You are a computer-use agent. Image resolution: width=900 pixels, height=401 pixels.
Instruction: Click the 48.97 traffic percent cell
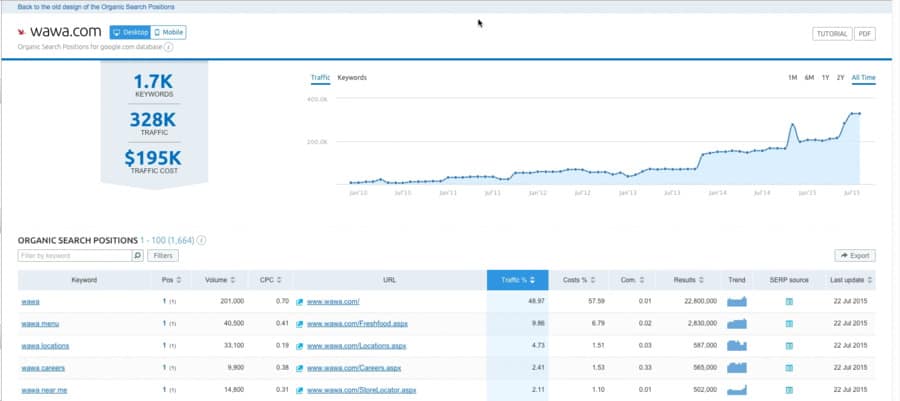[x=536, y=302]
